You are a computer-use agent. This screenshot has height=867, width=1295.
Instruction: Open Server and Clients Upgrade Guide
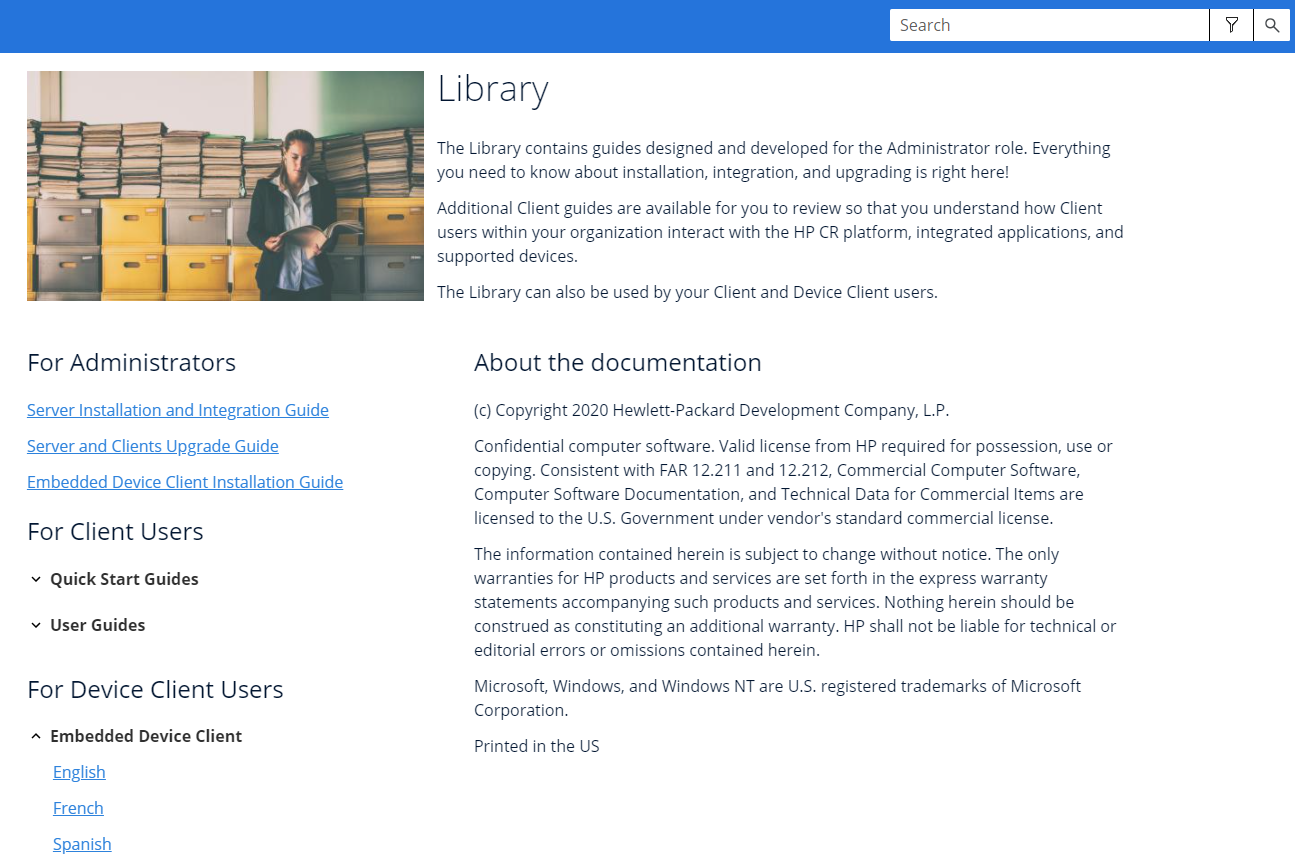153,446
